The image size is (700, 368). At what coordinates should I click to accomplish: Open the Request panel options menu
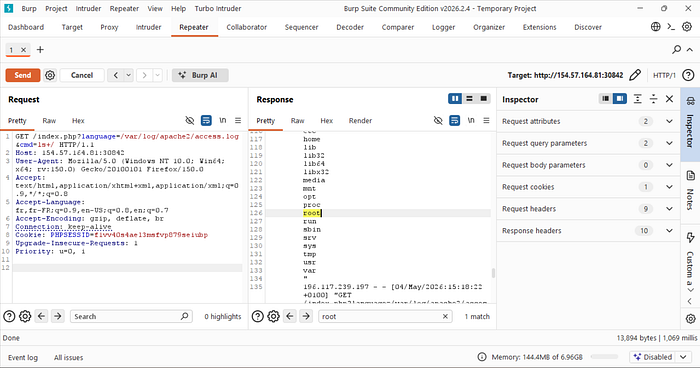click(238, 120)
